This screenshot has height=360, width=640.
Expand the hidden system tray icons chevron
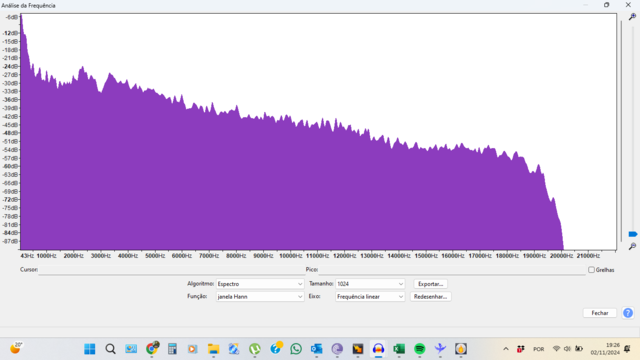click(x=506, y=349)
